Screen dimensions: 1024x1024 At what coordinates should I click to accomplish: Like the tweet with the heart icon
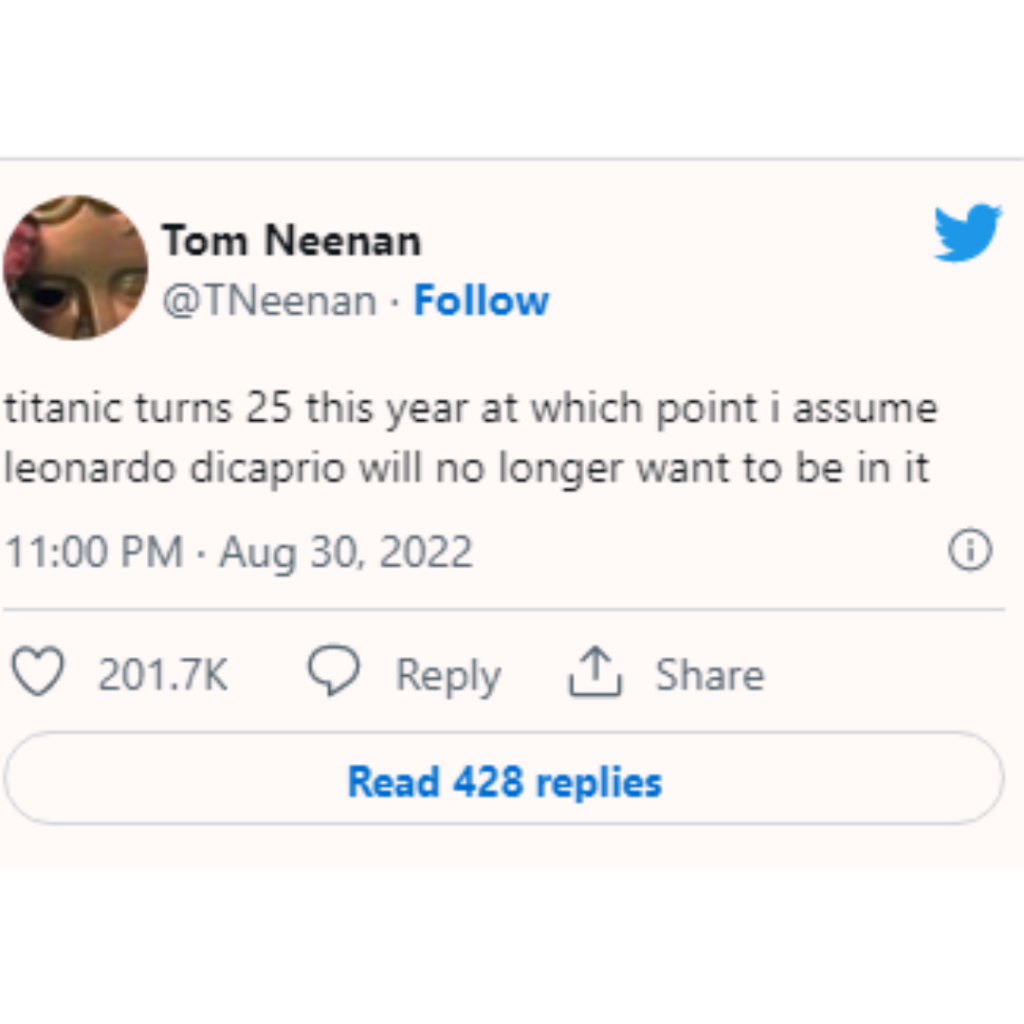coord(39,671)
